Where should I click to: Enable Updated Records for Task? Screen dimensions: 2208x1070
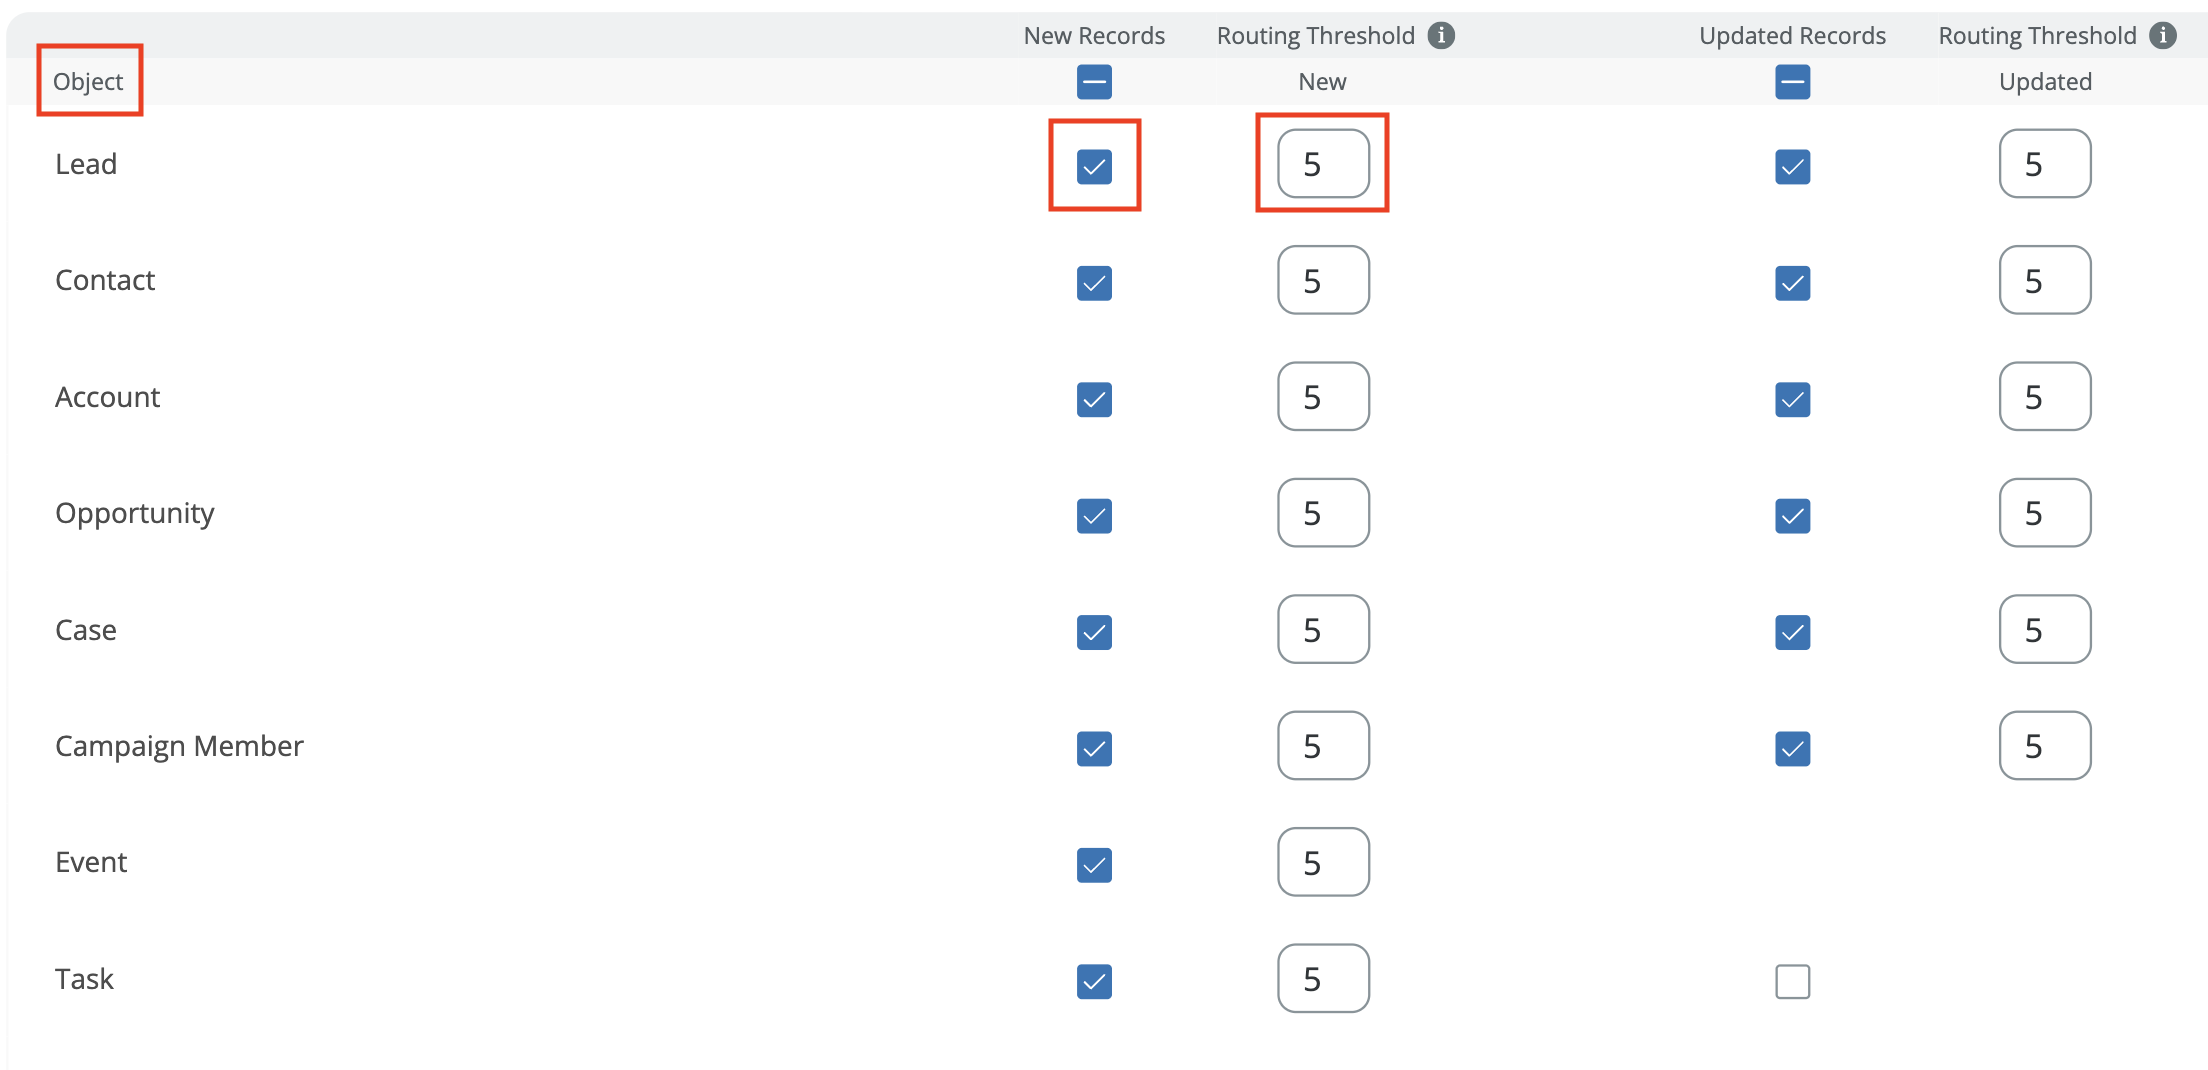1792,981
